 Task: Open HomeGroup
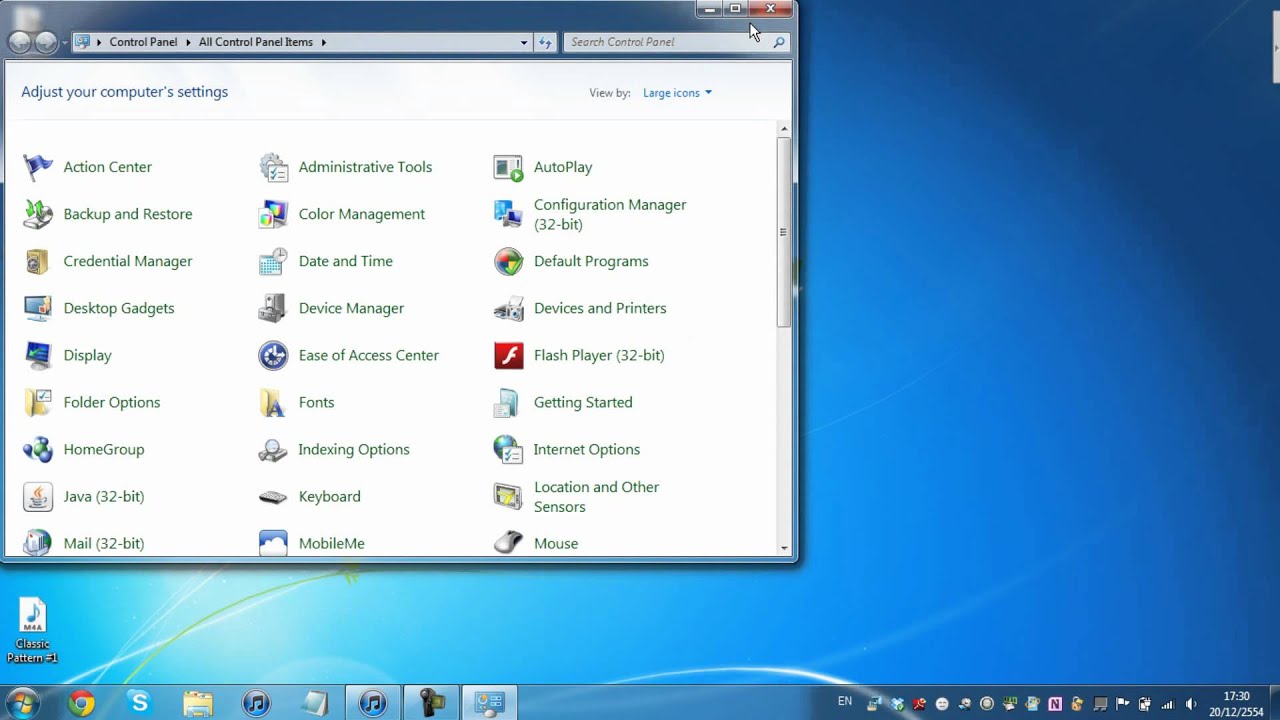83,449
